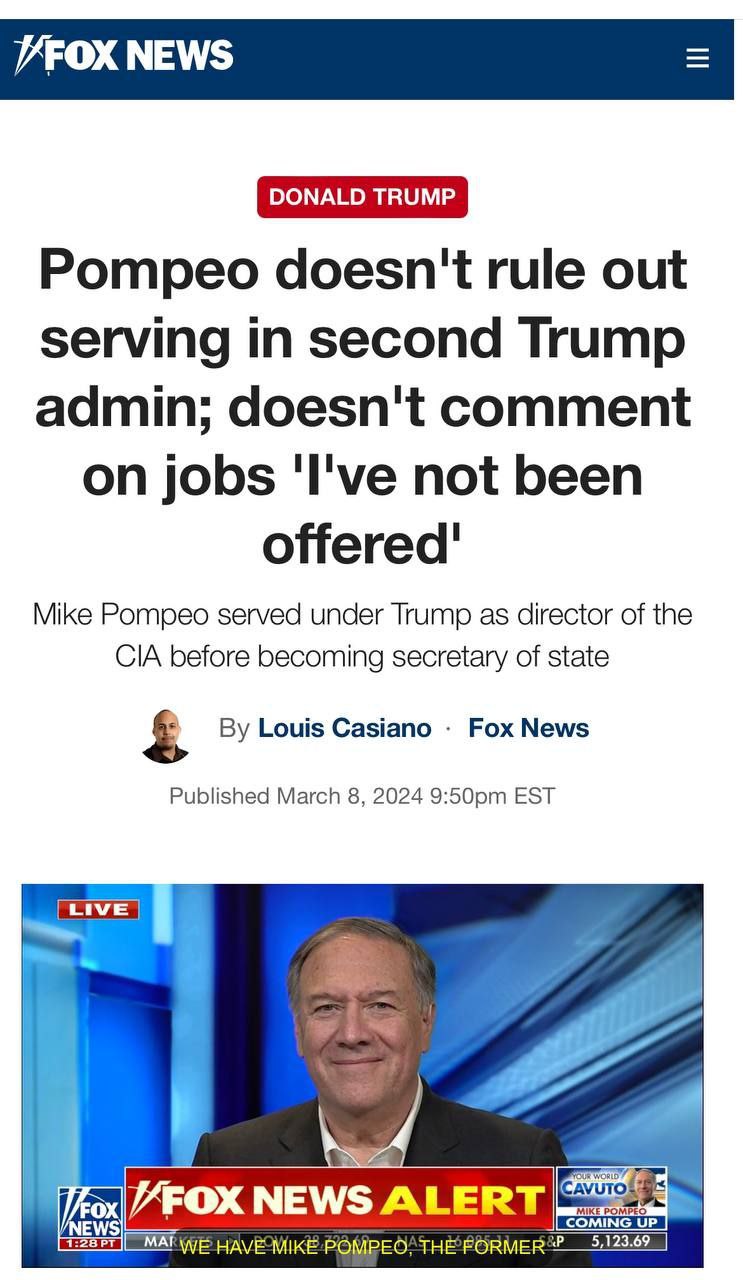Click the author's profile photo

coord(165,736)
